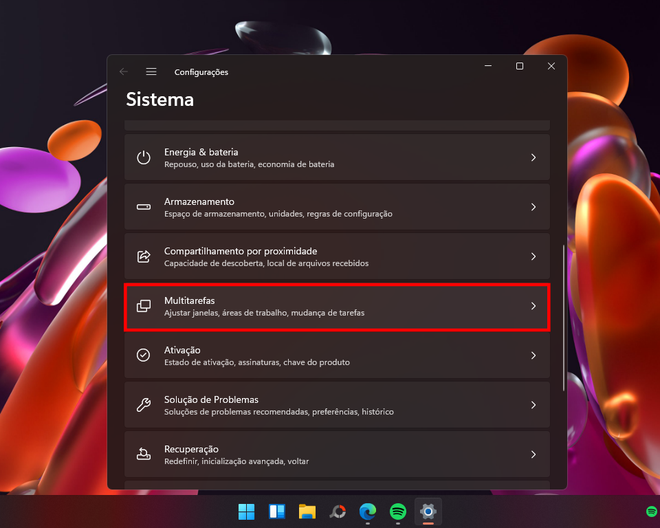The height and width of the screenshot is (528, 660).
Task: Open Ativação settings
Action: tap(337, 355)
